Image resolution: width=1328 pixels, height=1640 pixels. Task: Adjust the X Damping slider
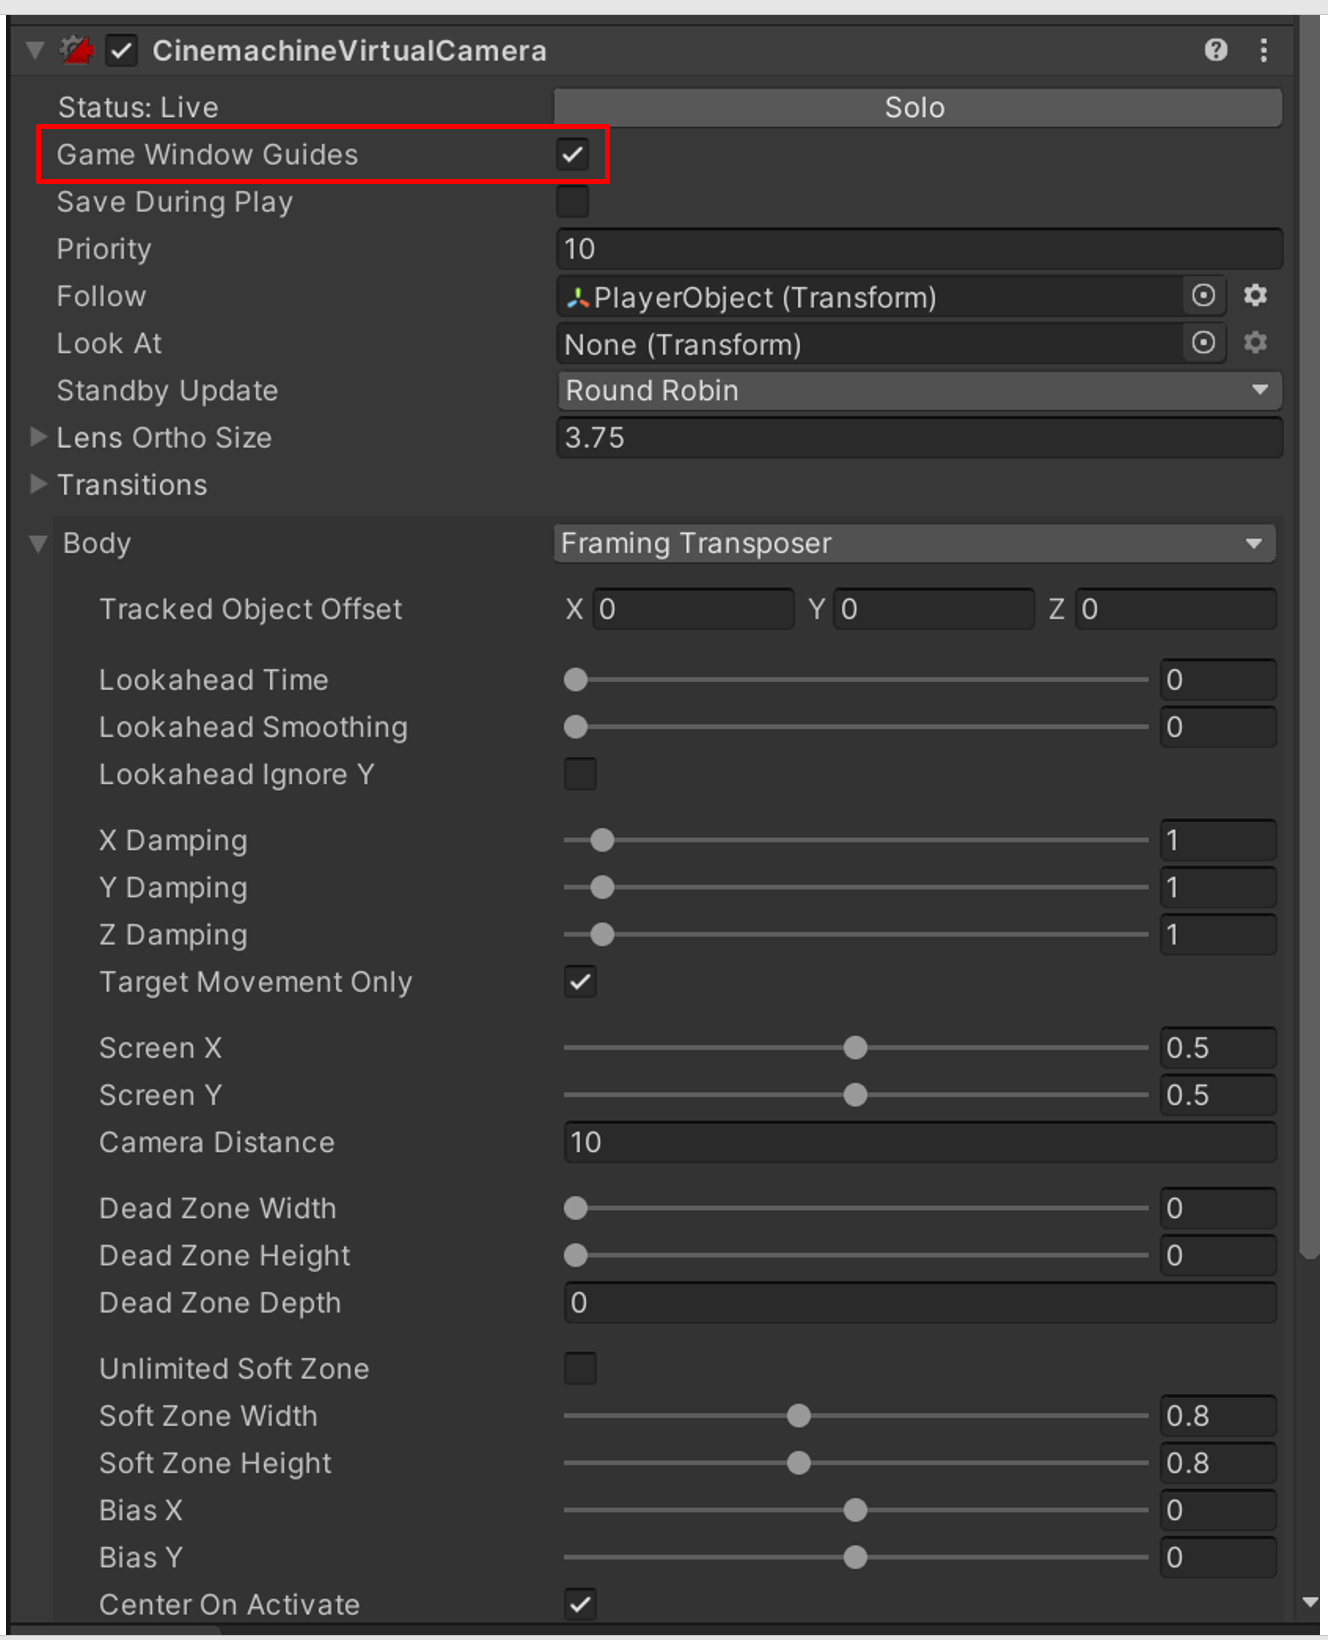(856, 841)
